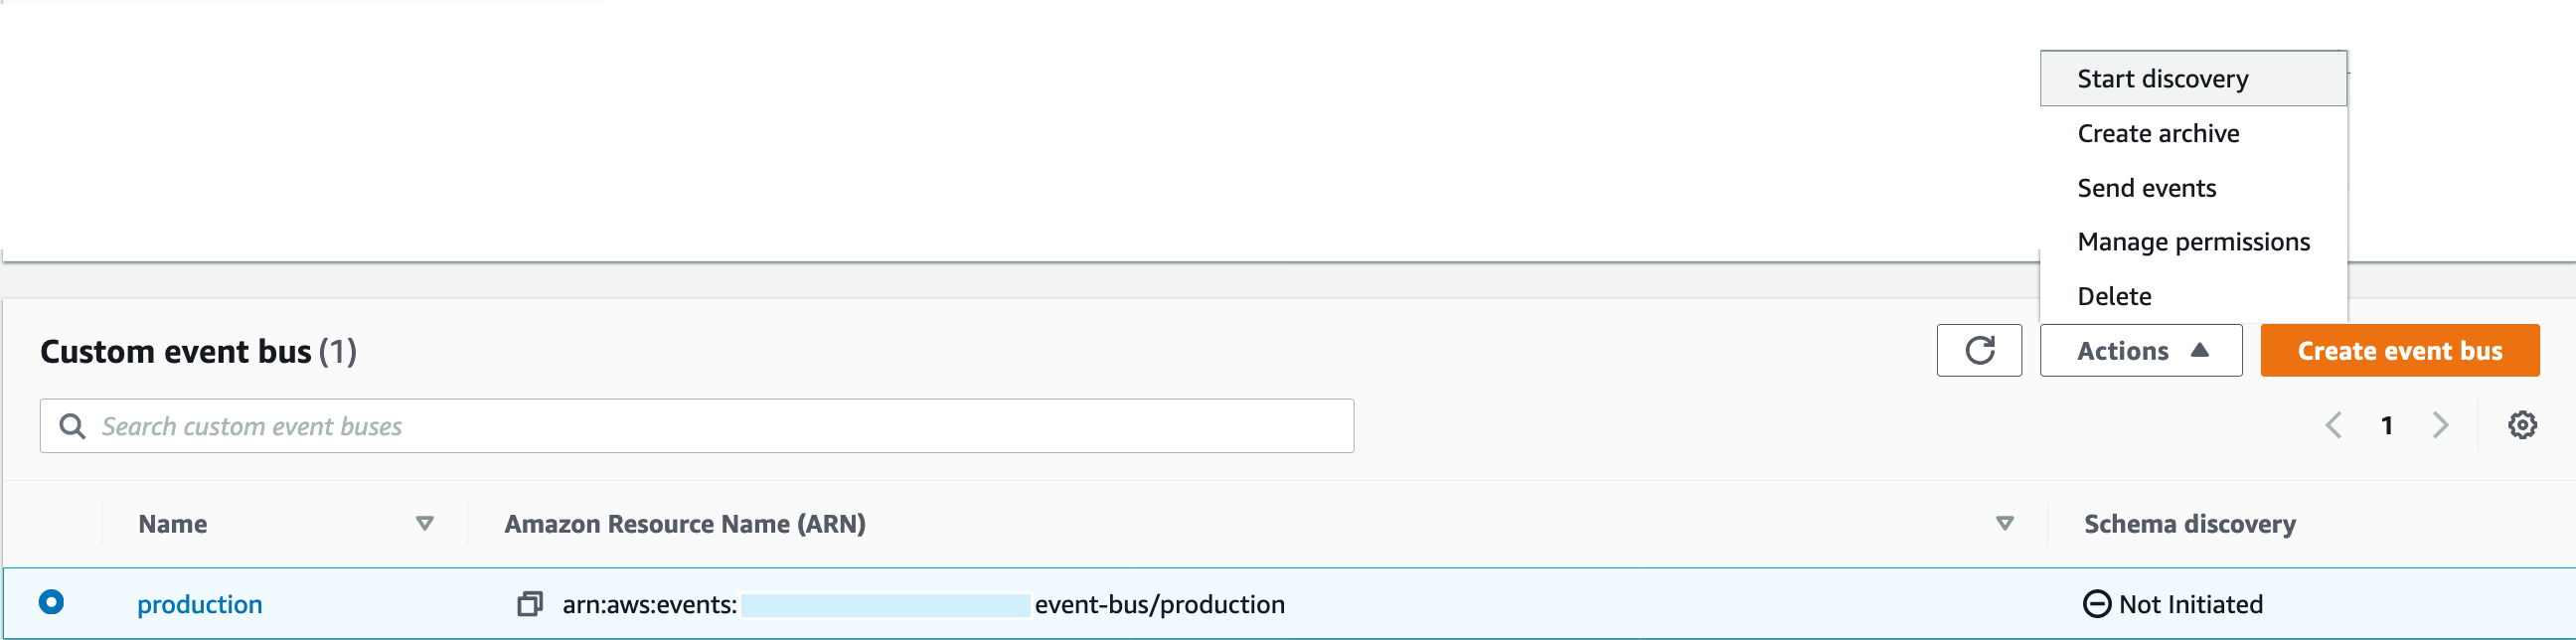Click the magnifying glass in the search box
The height and width of the screenshot is (640, 2576).
click(74, 426)
